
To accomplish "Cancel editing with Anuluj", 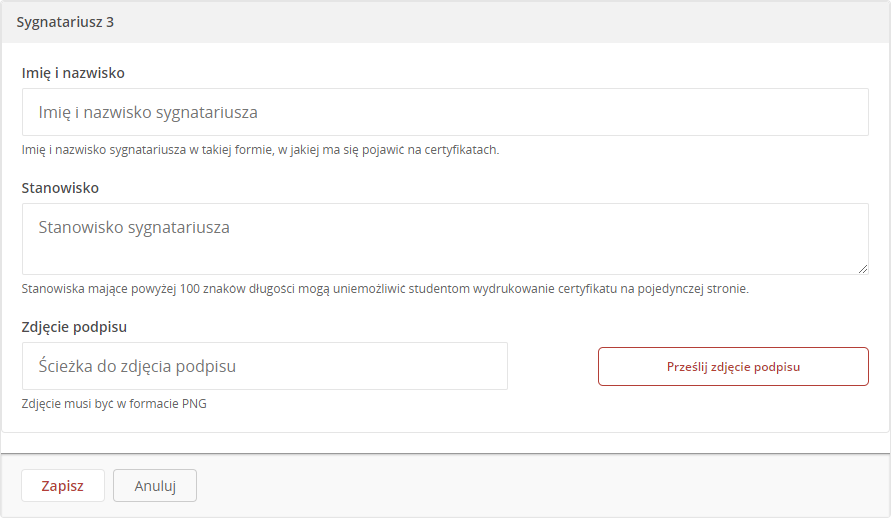I will (x=155, y=486).
